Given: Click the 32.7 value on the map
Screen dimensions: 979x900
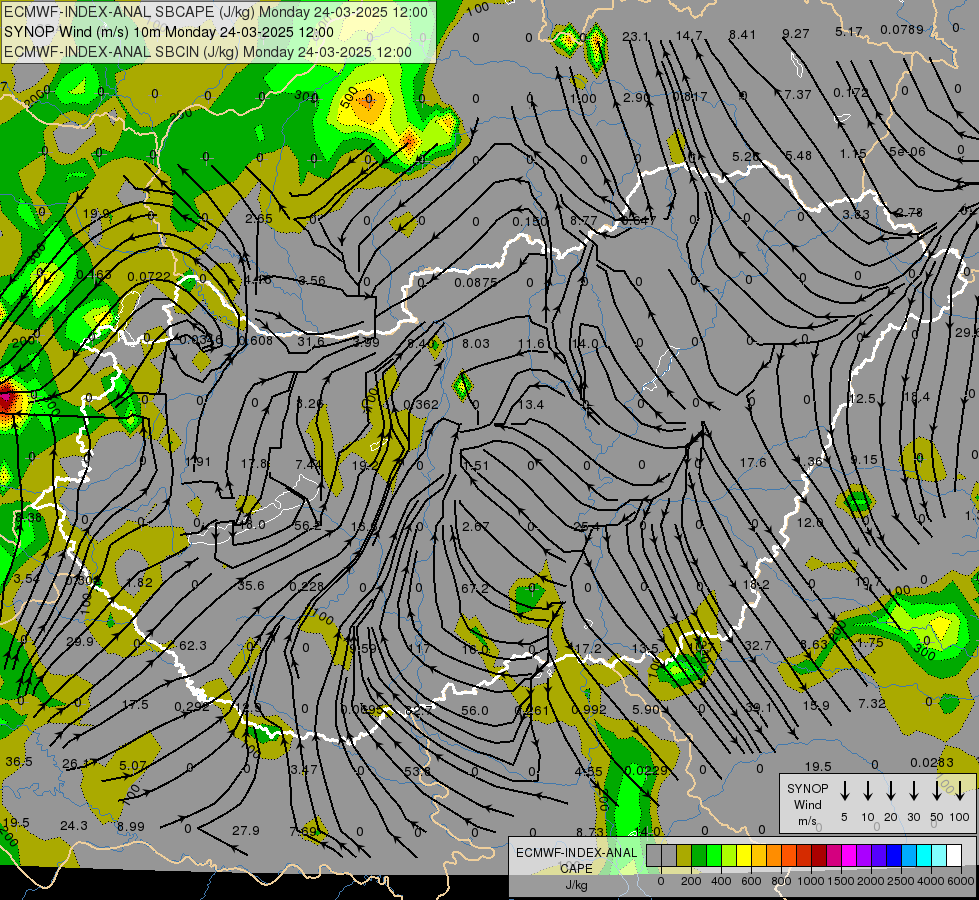Looking at the screenshot, I should (x=757, y=645).
